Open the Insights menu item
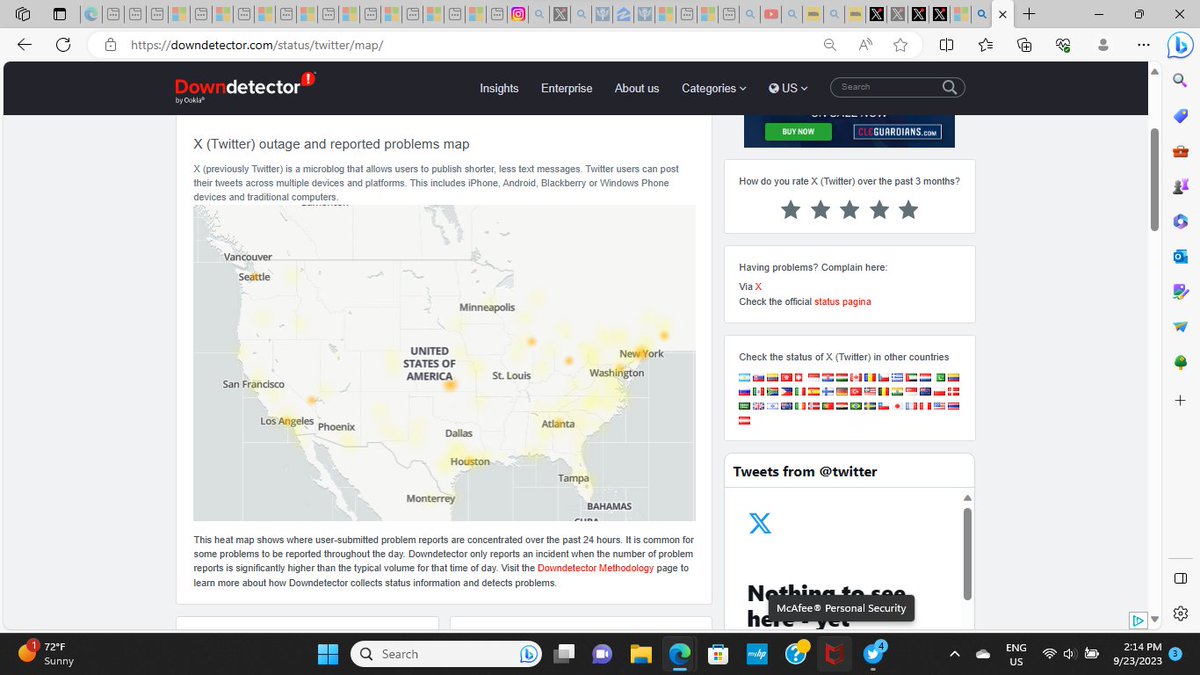This screenshot has height=675, width=1200. tap(499, 88)
